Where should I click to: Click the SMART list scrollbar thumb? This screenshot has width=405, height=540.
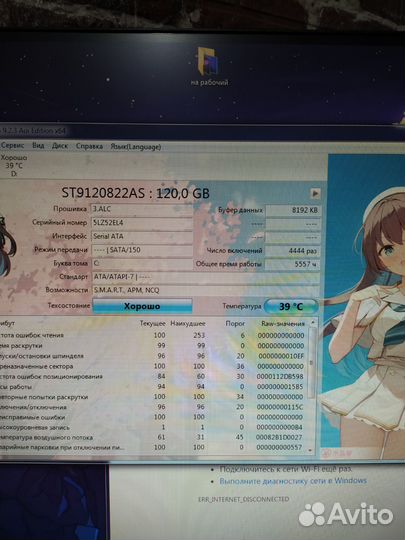tap(312, 362)
